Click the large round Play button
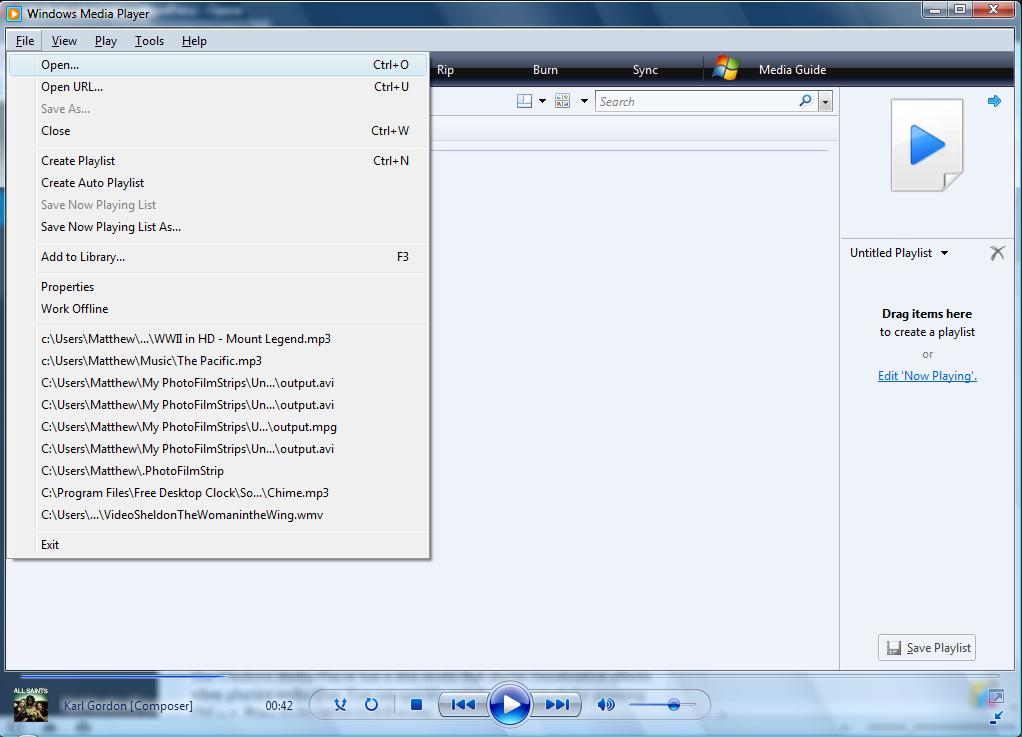Viewport: 1022px width, 737px height. click(510, 704)
